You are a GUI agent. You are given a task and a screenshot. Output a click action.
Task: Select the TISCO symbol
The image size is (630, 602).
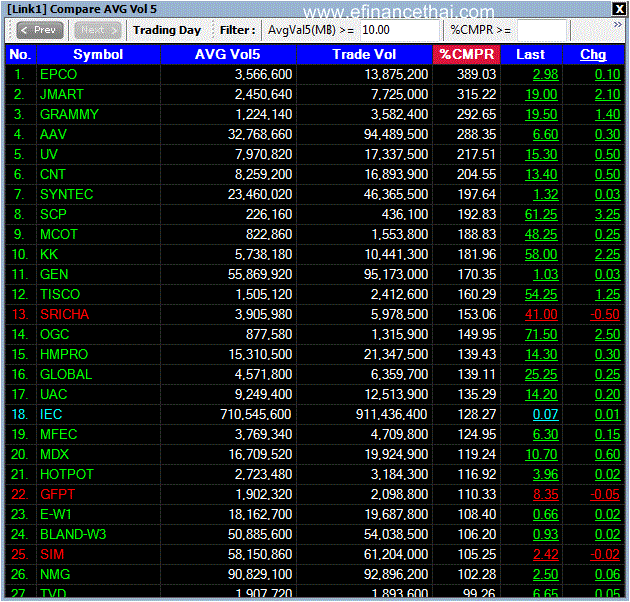click(x=60, y=294)
